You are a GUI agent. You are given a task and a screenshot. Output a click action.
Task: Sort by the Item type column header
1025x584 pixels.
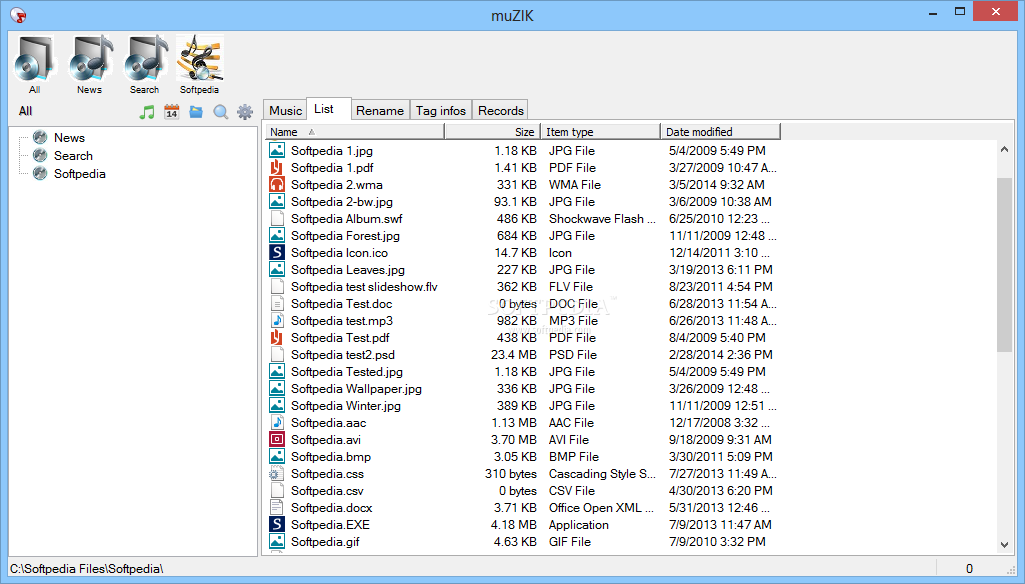point(601,131)
